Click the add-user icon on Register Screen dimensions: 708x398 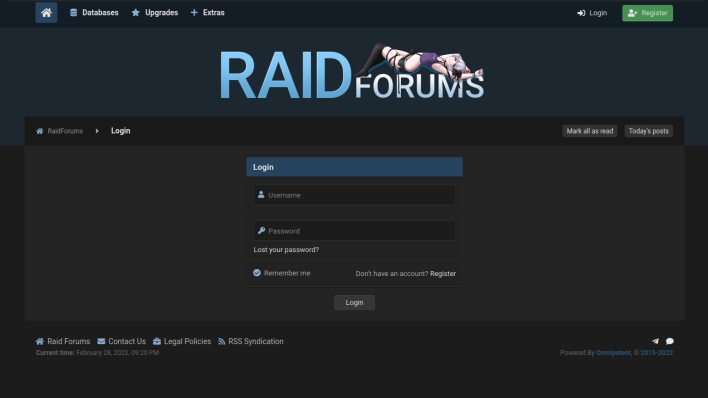click(633, 13)
